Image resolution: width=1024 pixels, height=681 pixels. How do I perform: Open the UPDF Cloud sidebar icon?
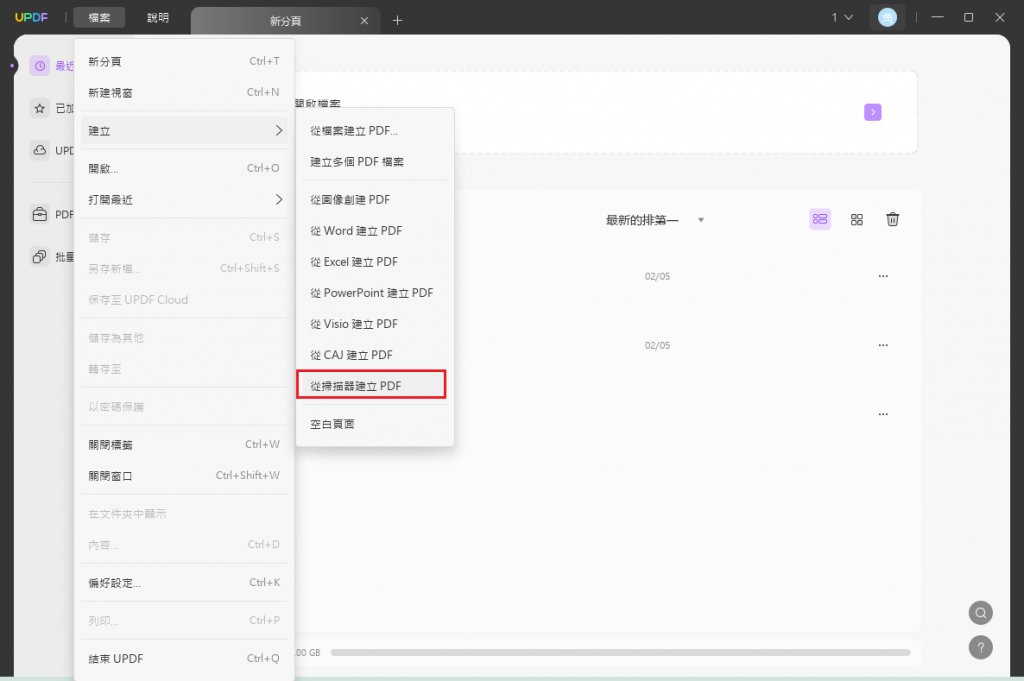point(40,150)
